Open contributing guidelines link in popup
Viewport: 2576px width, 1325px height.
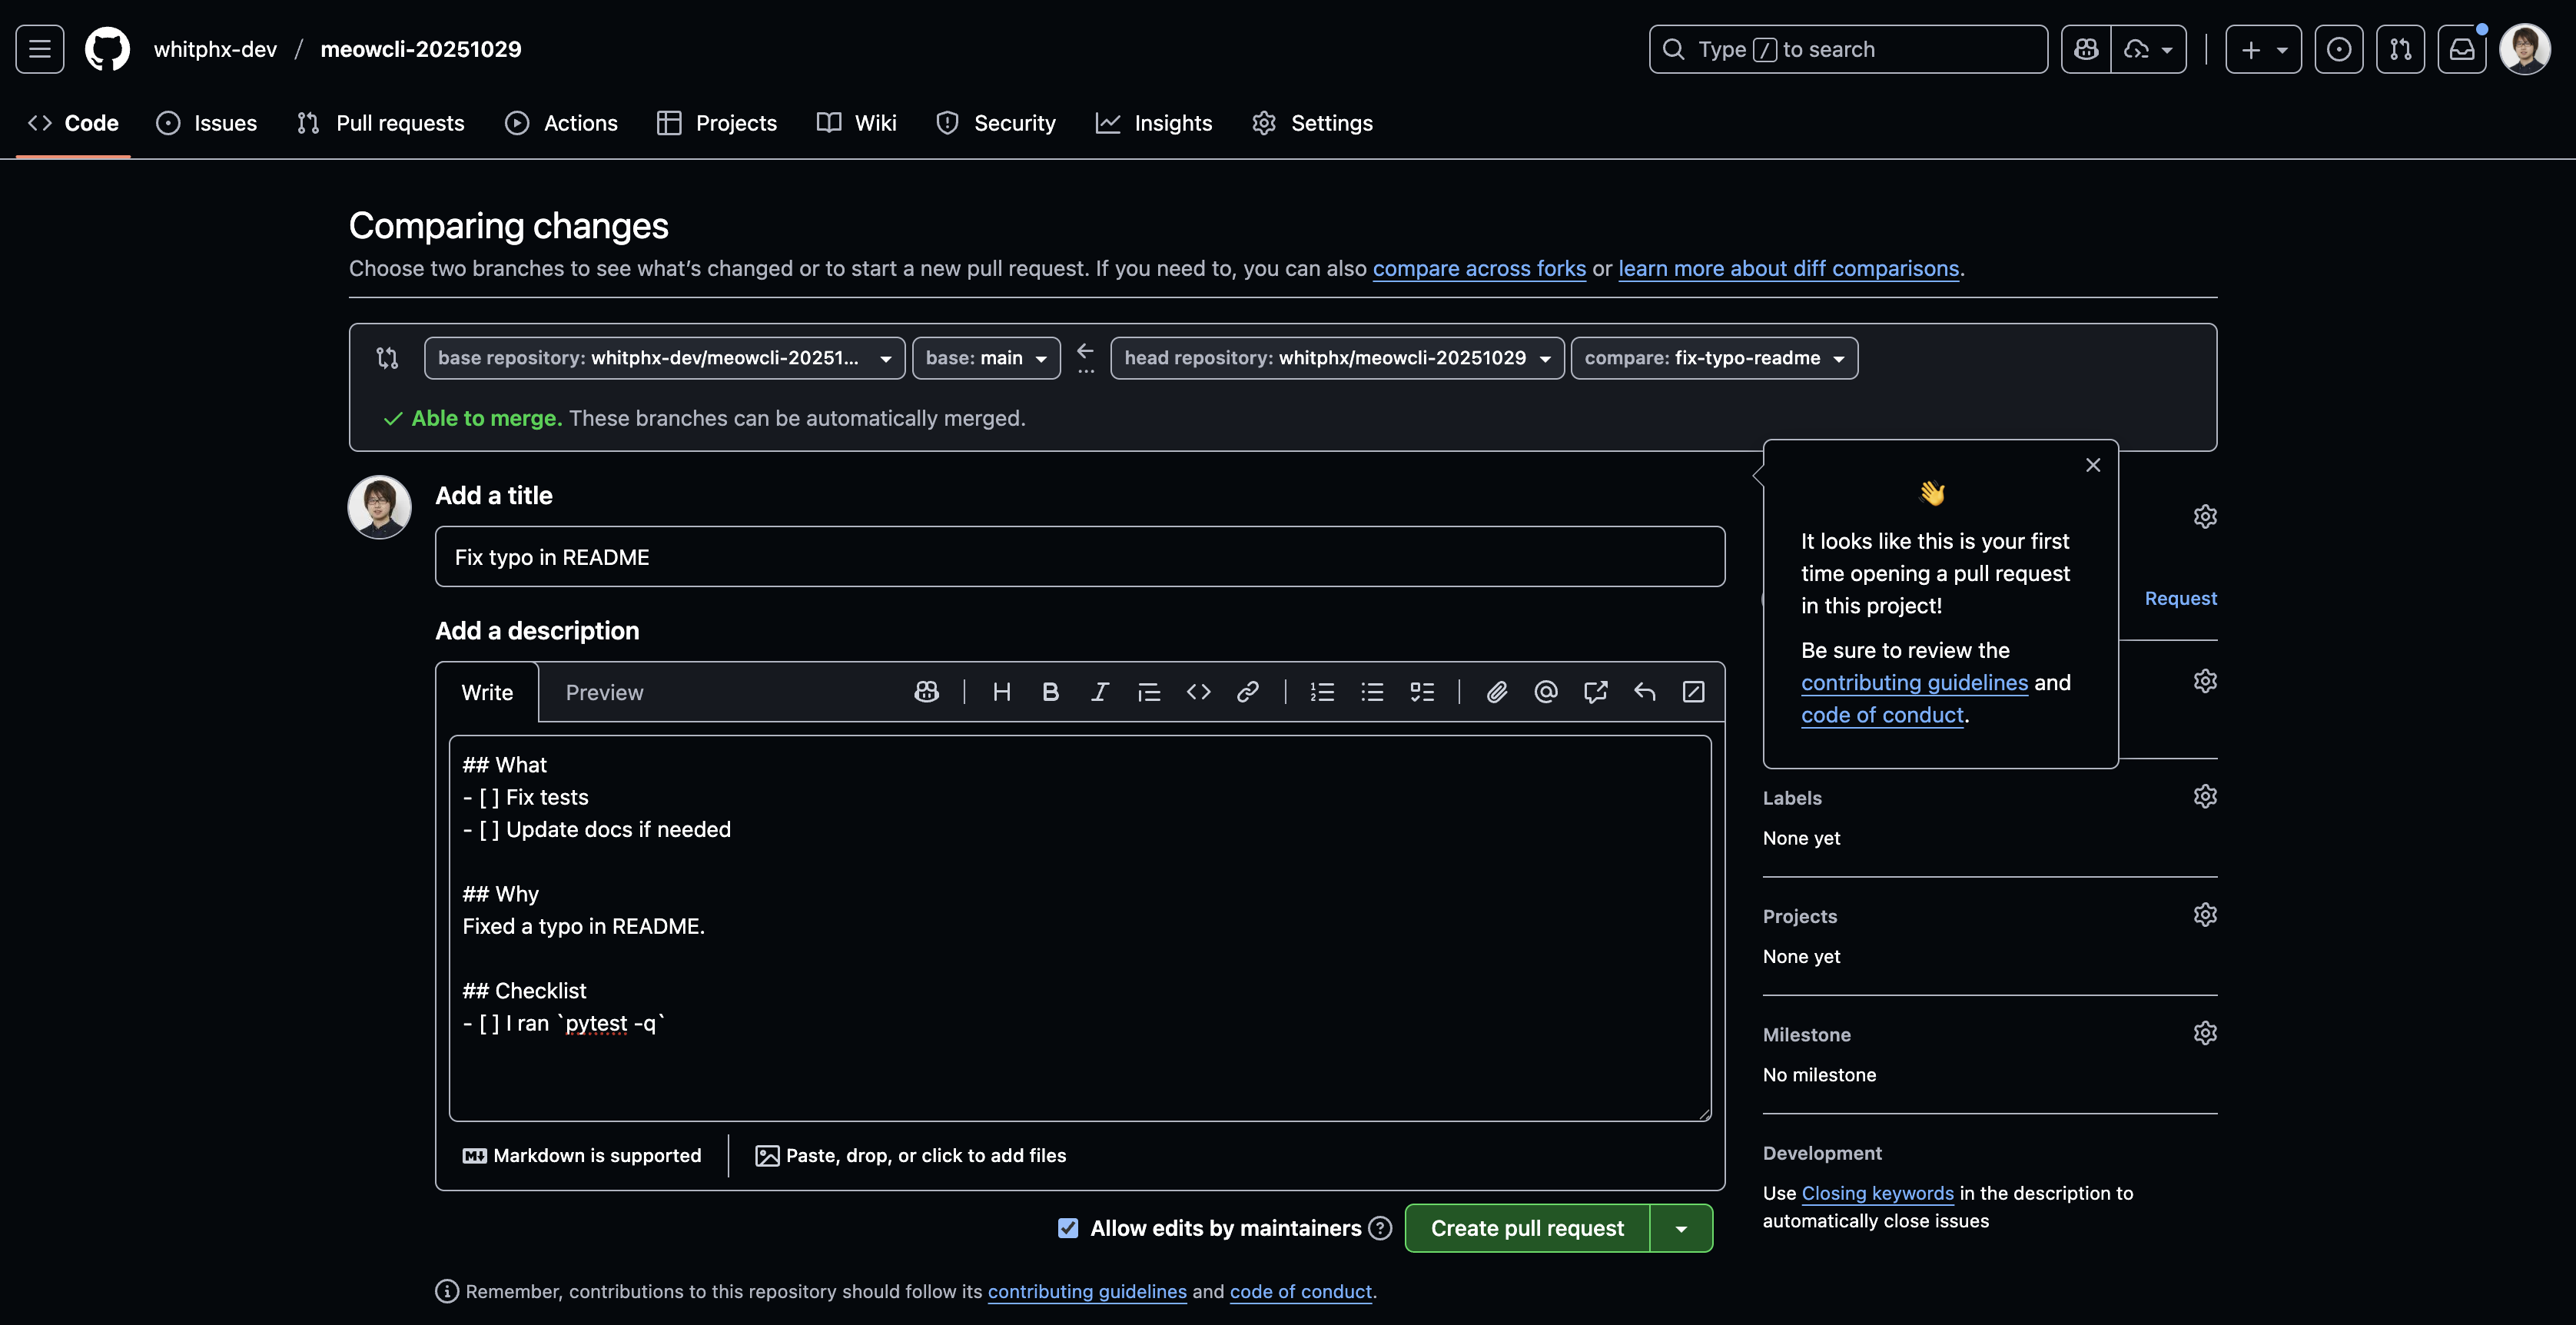coord(1914,682)
